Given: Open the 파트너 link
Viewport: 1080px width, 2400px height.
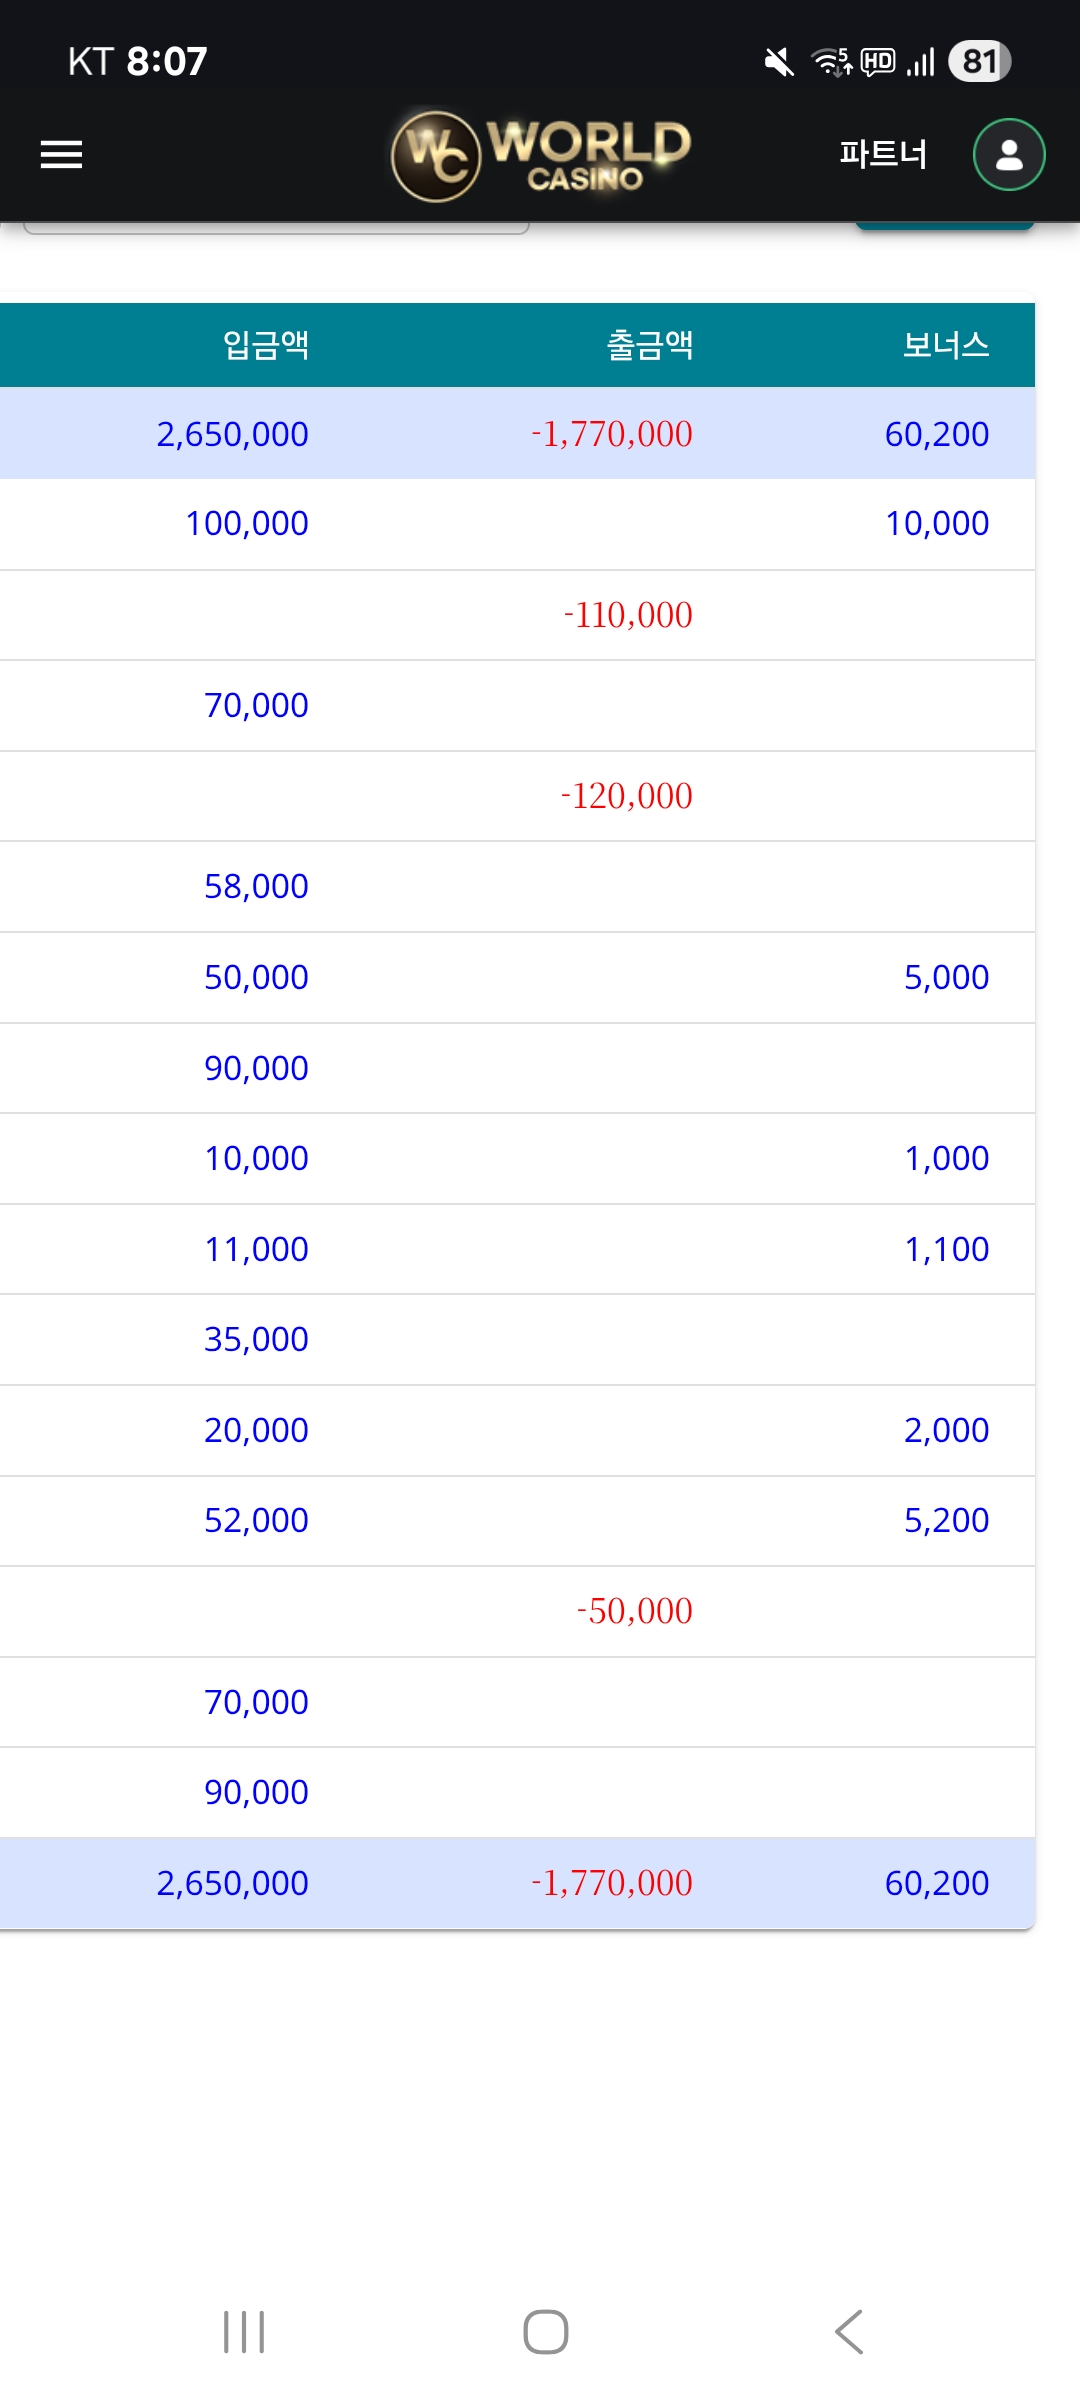Looking at the screenshot, I should [x=883, y=154].
